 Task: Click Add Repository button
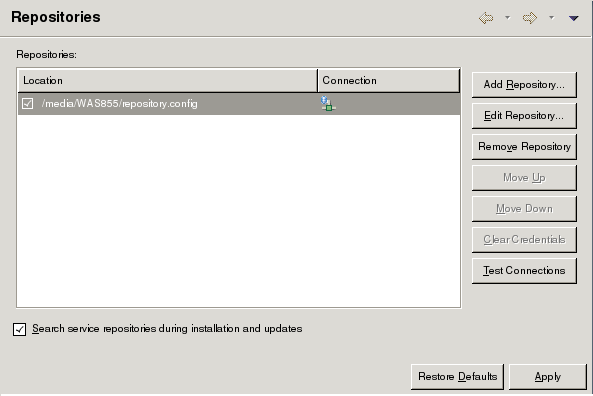point(524,85)
